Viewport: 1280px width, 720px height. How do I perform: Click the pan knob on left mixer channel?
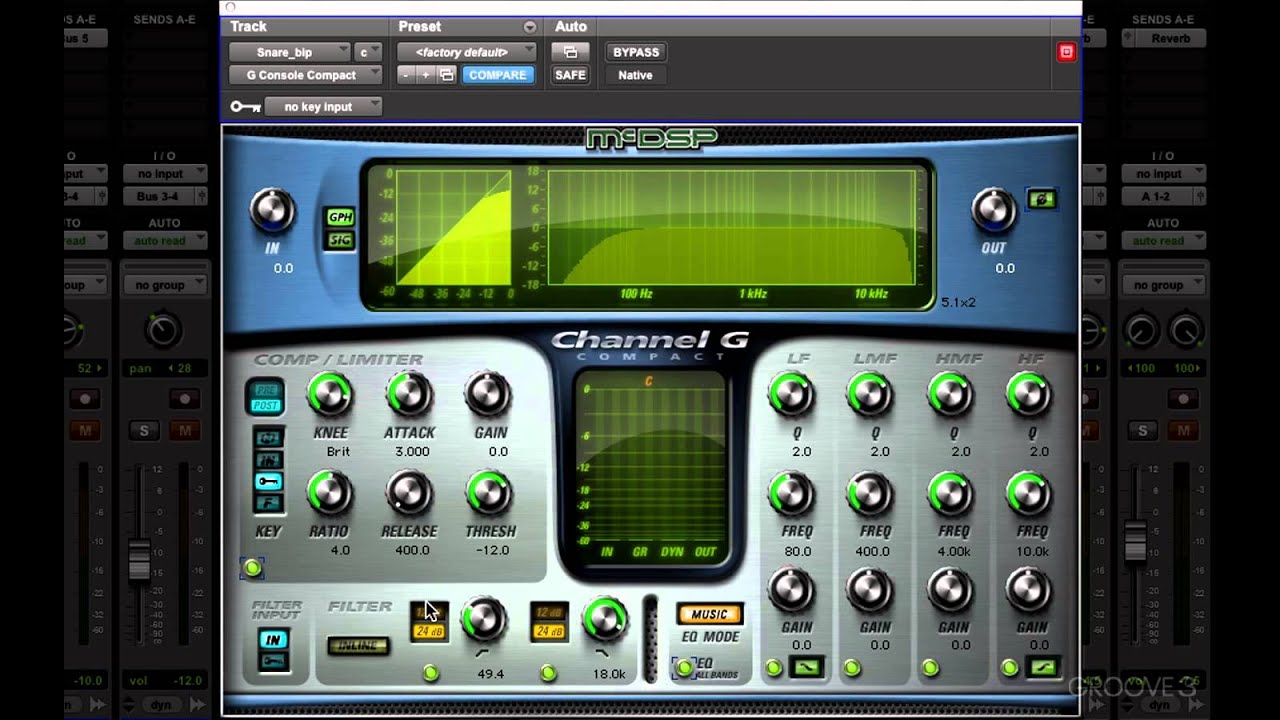click(162, 330)
